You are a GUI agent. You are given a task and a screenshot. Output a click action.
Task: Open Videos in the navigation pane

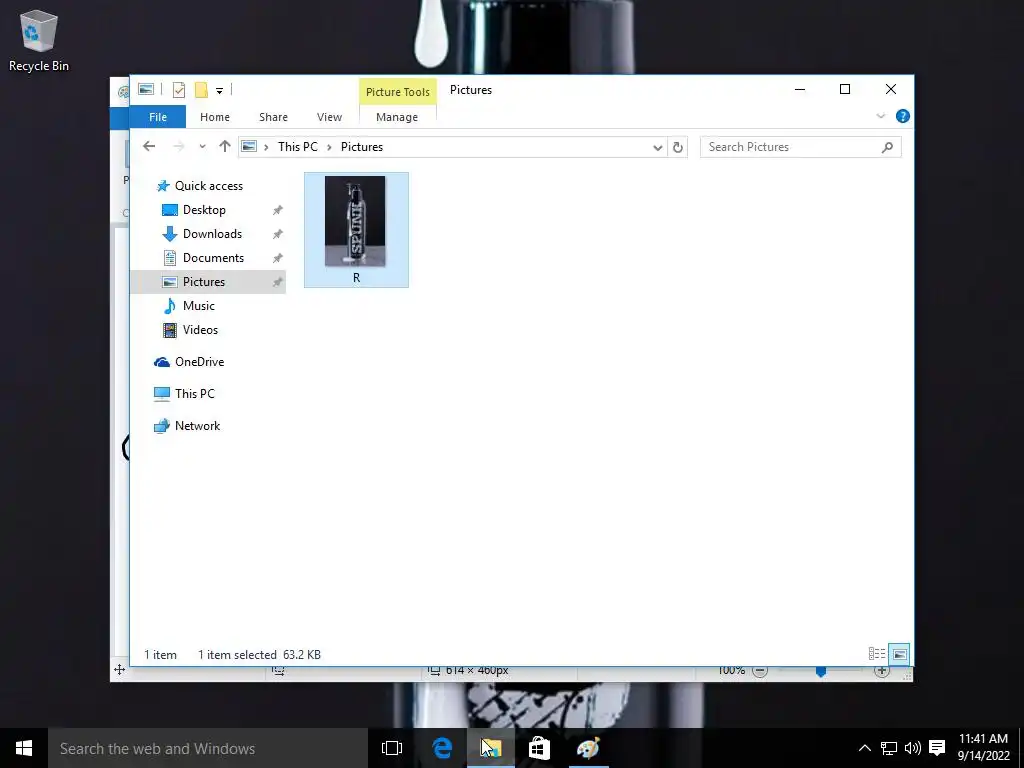coord(200,330)
